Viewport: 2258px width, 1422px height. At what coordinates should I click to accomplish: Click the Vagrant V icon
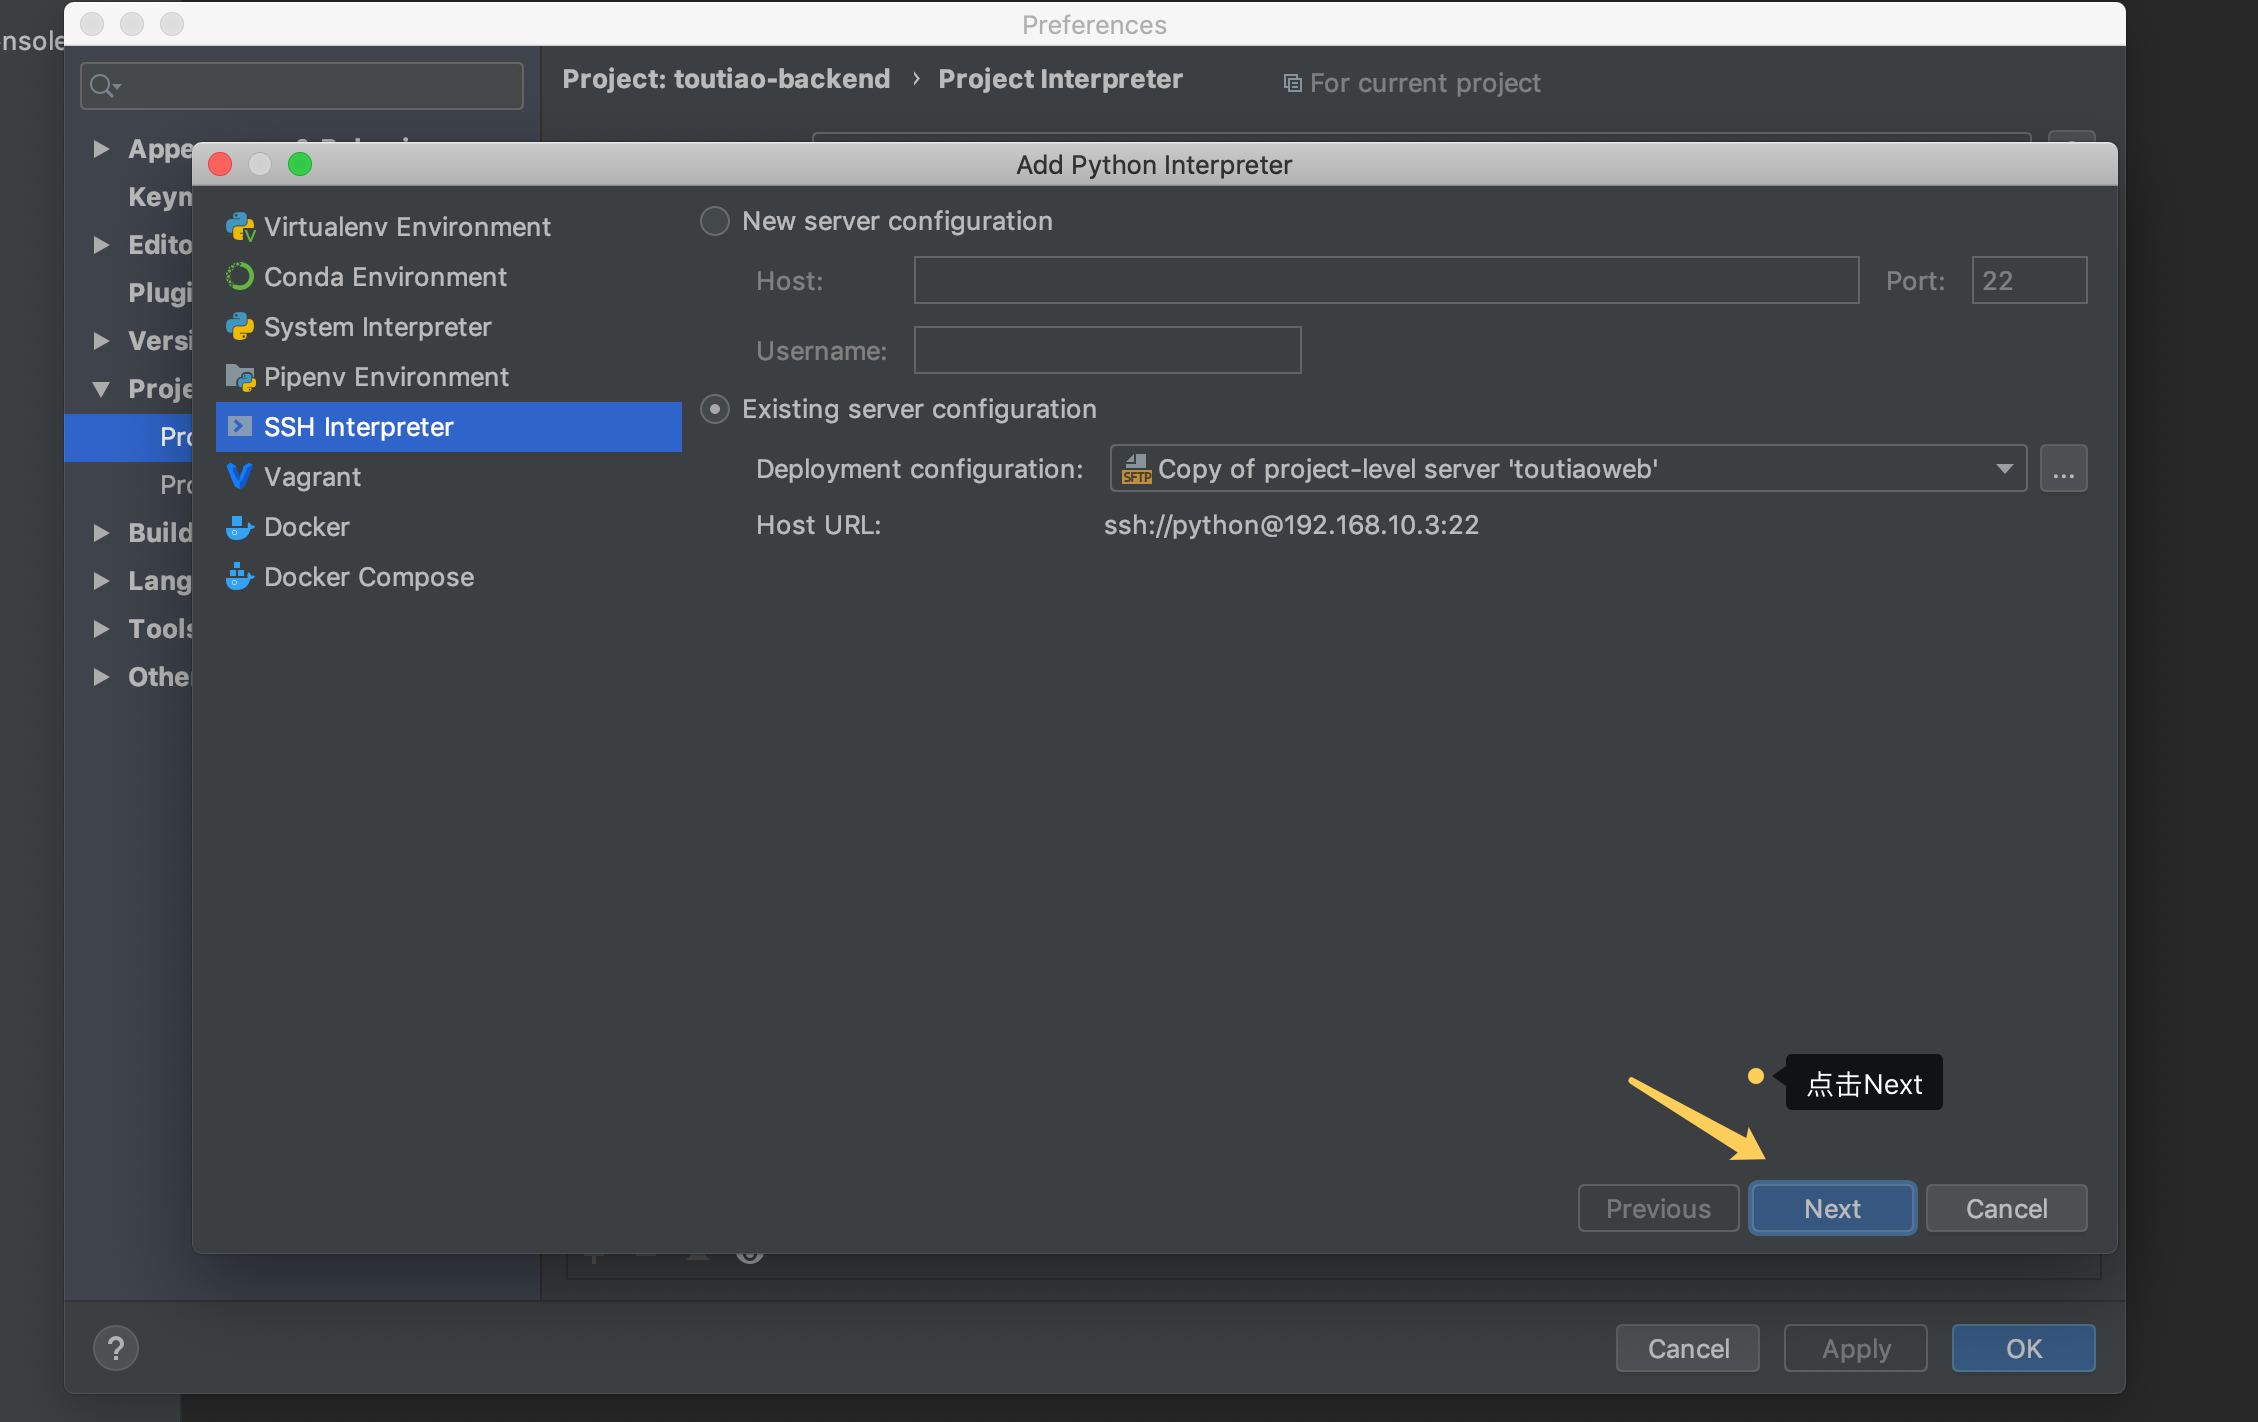coord(239,477)
